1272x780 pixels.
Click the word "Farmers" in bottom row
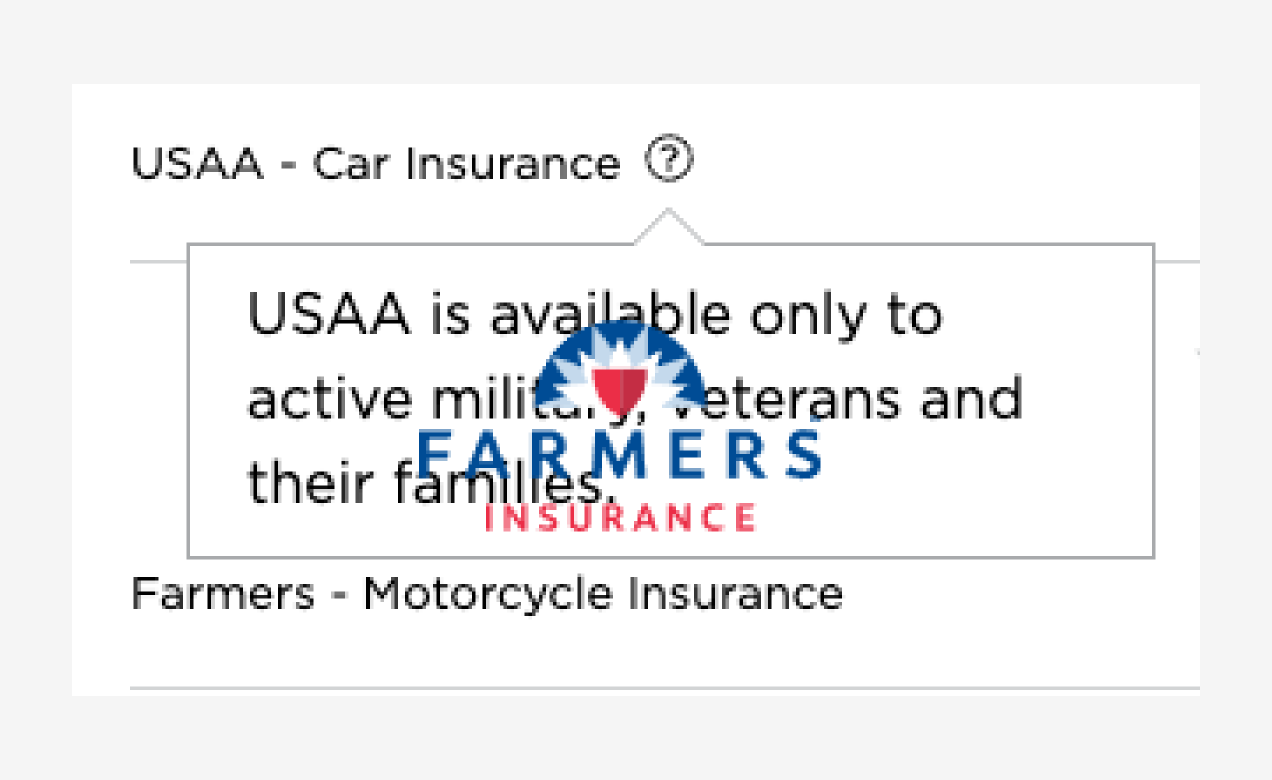(x=222, y=594)
